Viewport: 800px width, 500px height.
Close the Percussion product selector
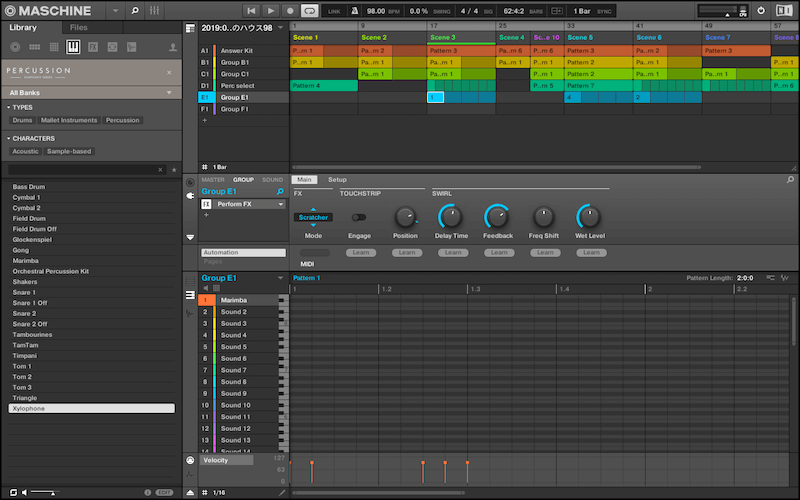tap(169, 72)
